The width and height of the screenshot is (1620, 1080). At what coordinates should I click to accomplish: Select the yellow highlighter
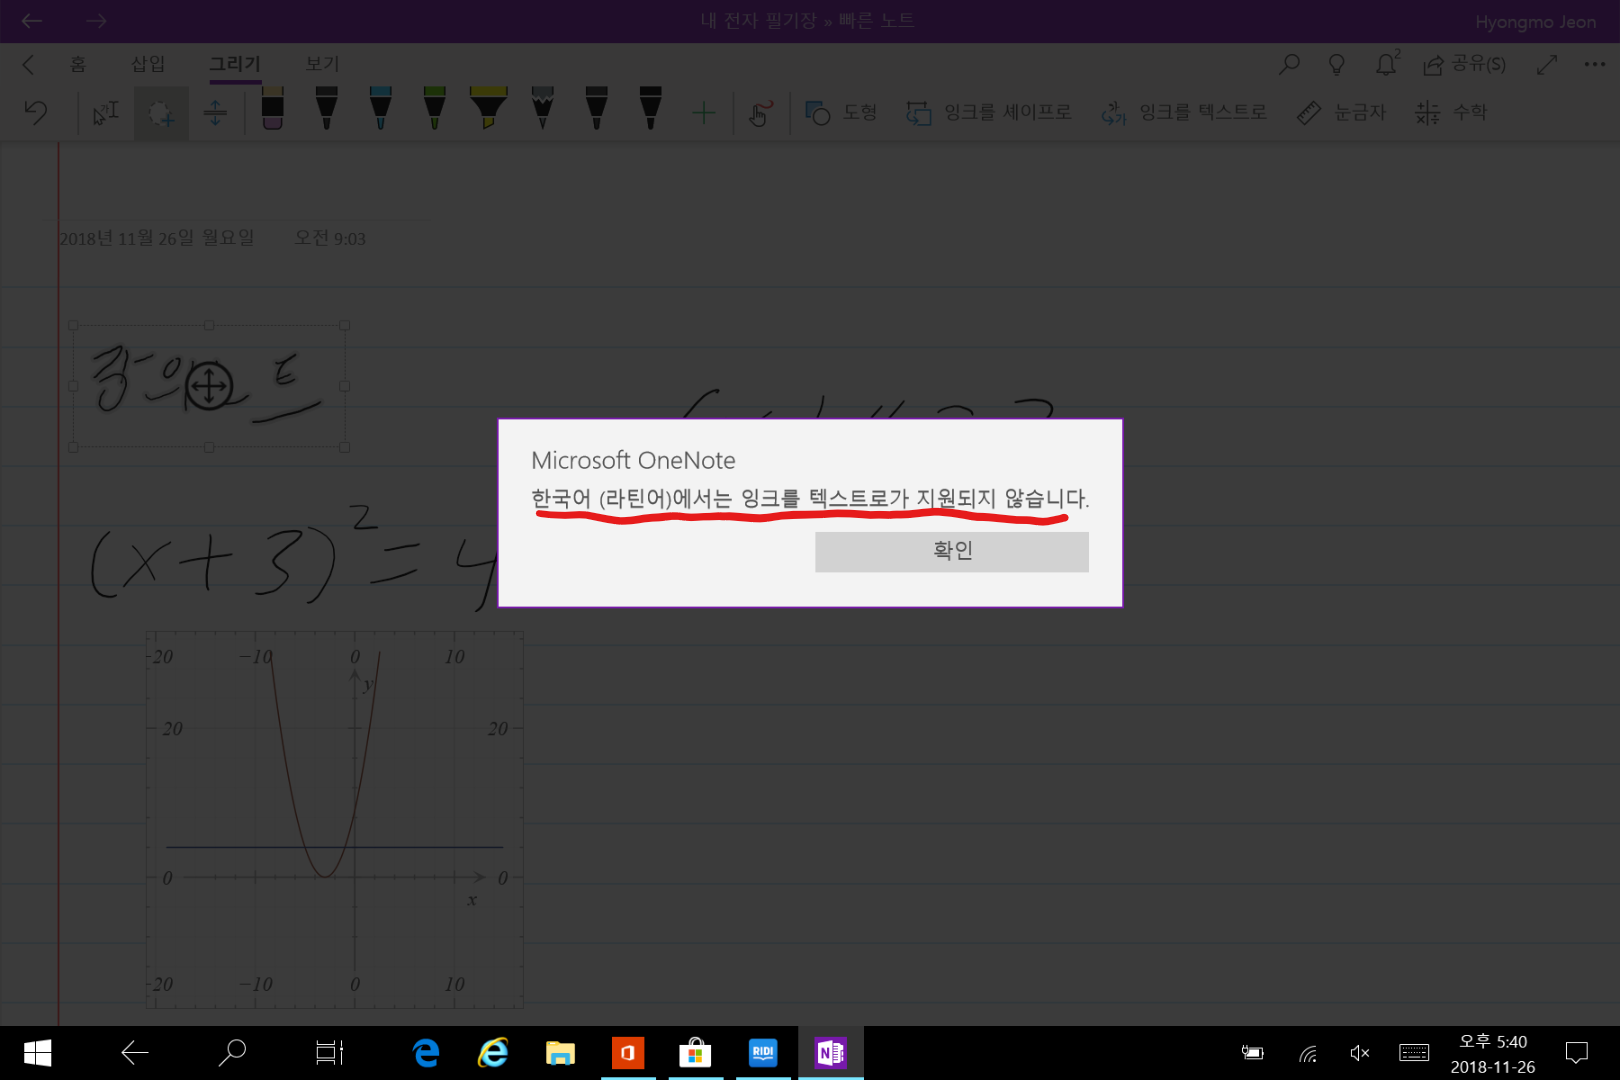488,108
